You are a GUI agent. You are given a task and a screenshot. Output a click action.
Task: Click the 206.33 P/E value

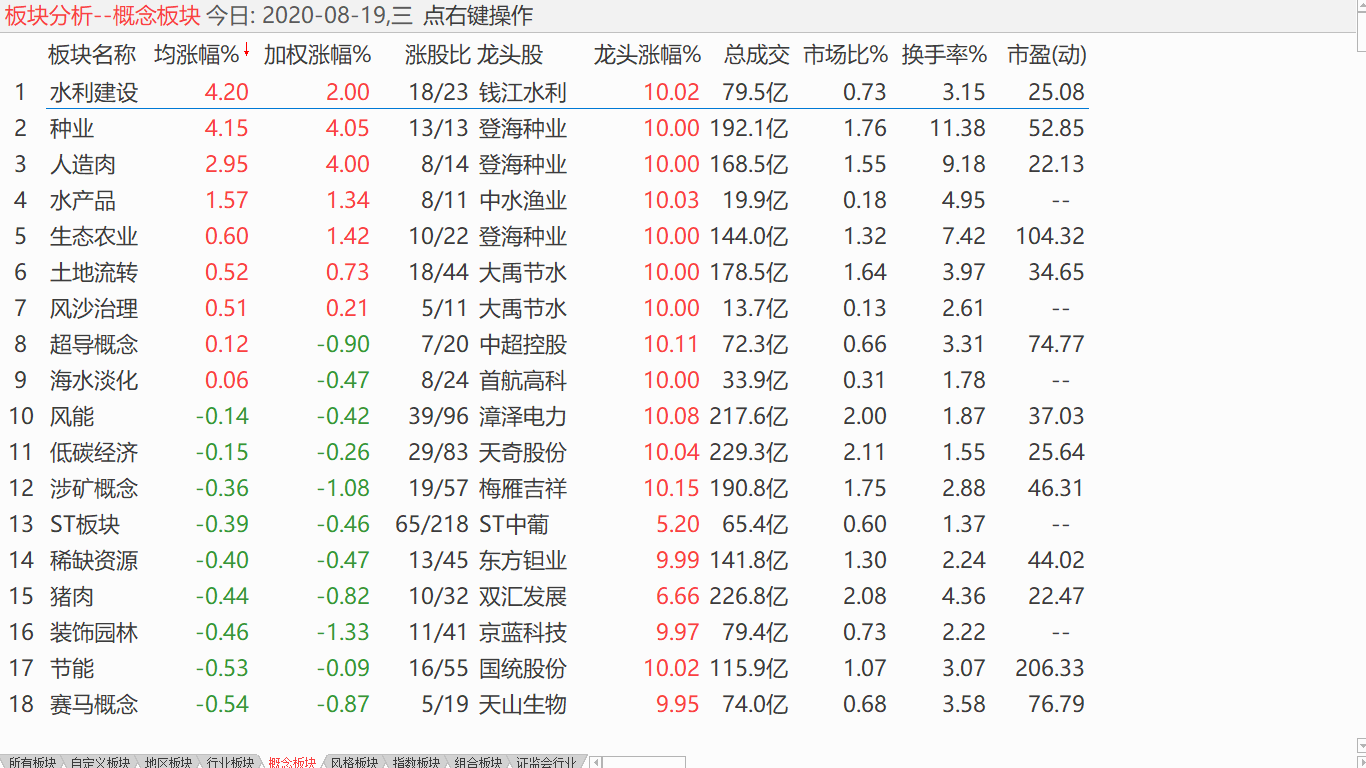[x=1050, y=668]
